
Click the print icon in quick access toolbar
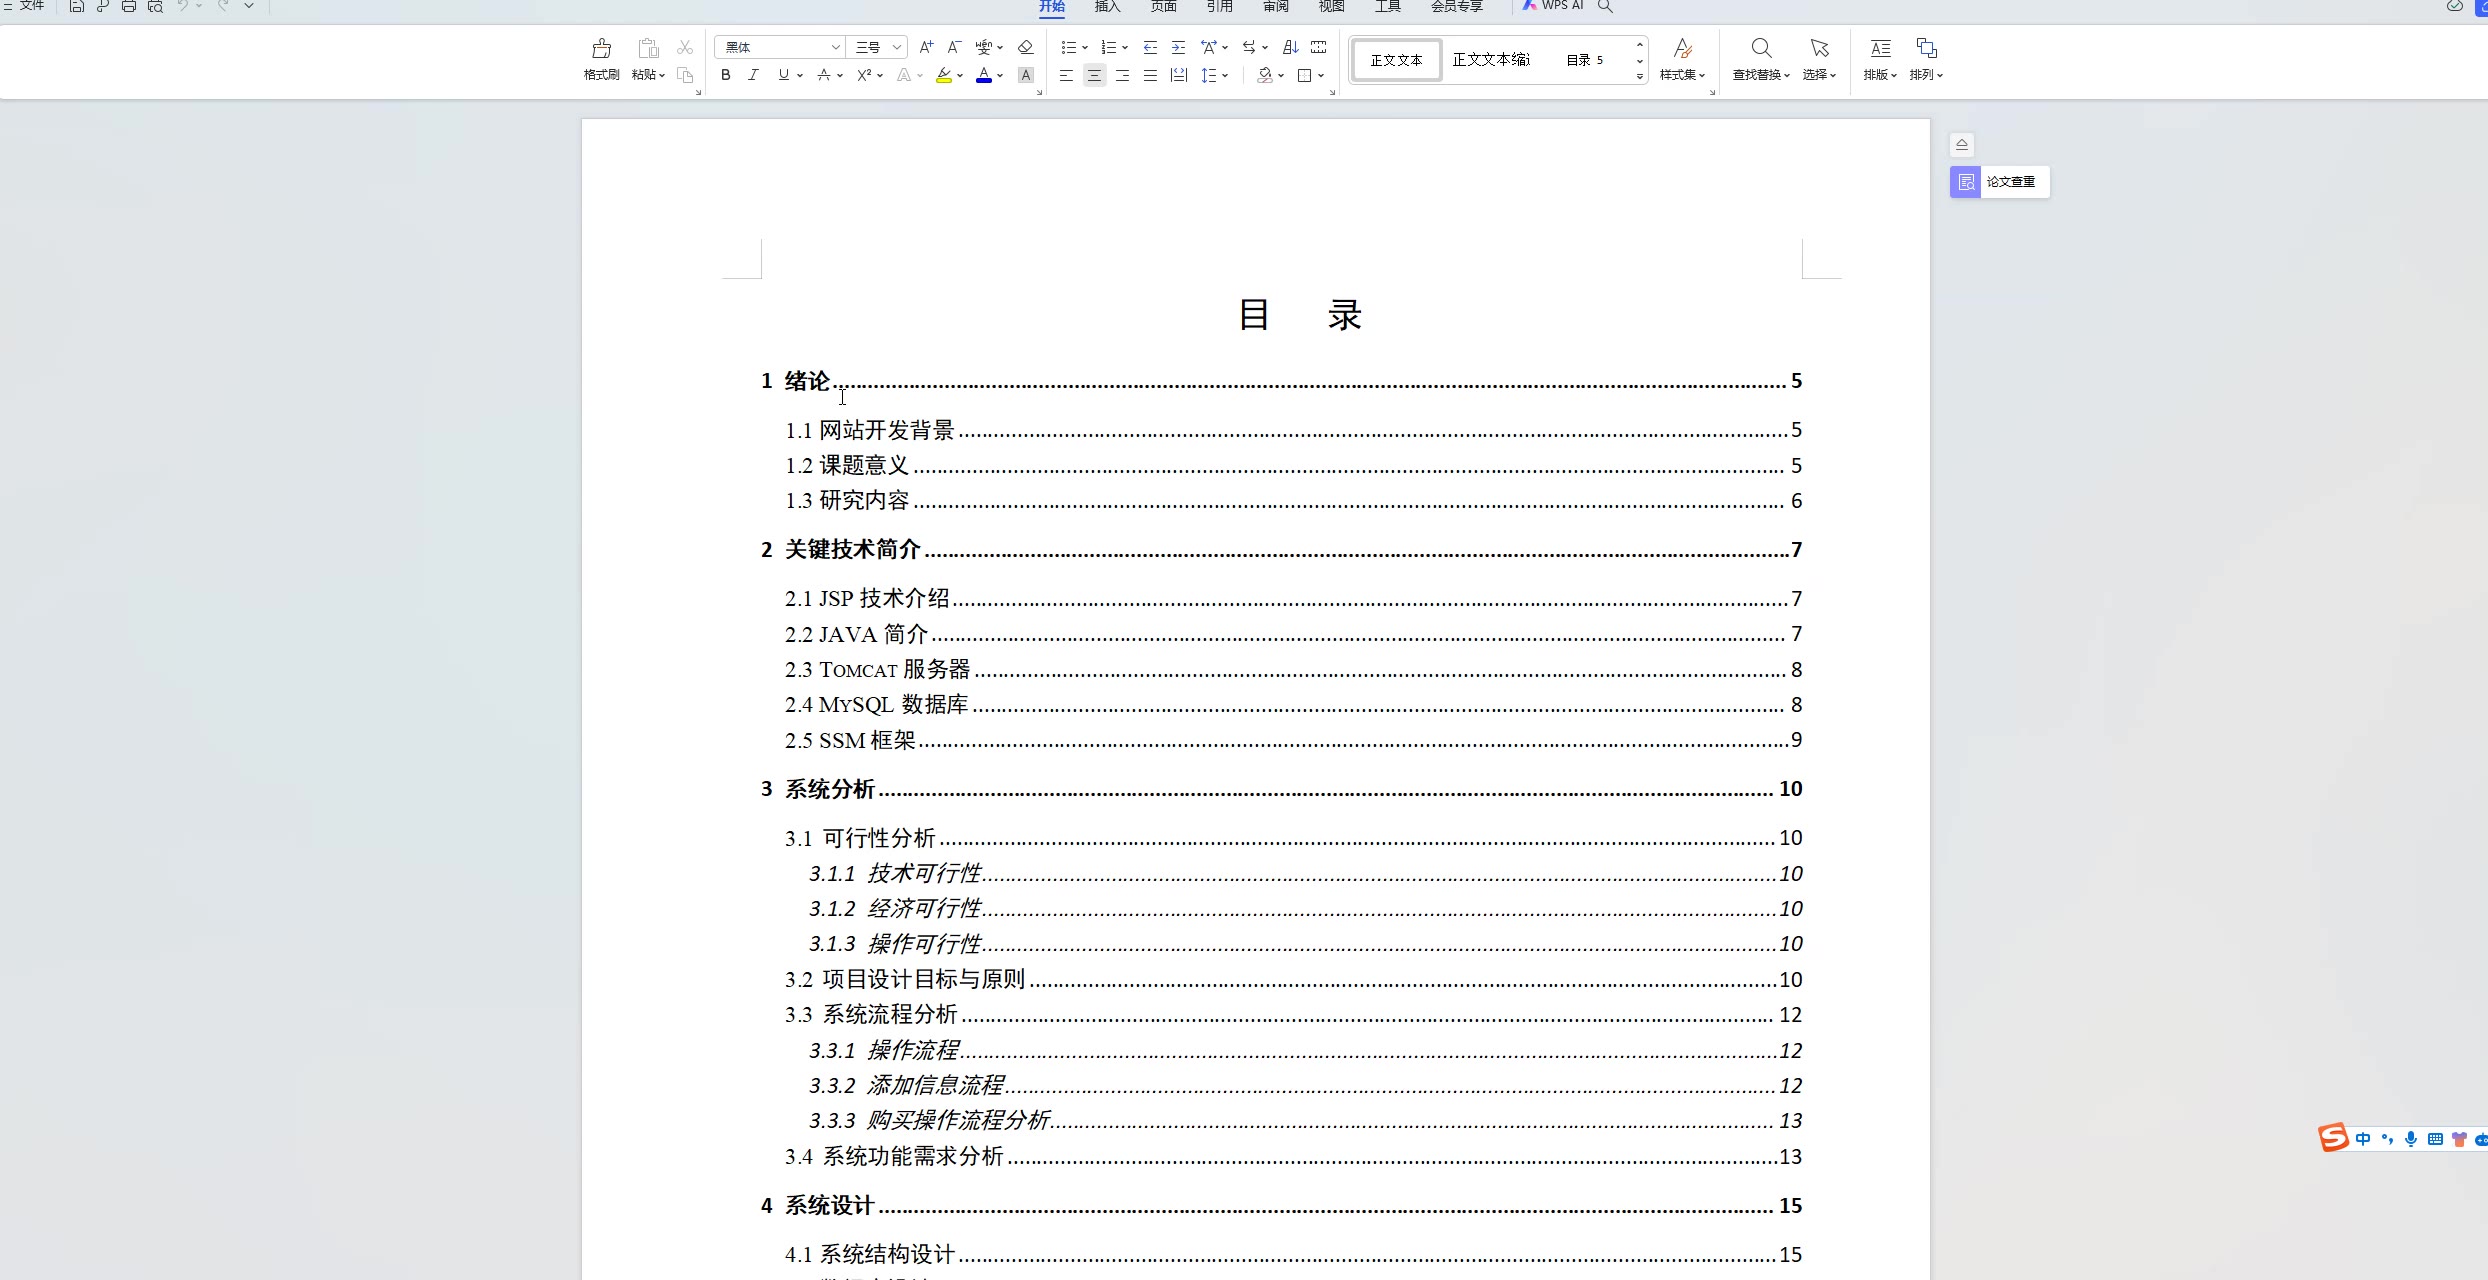pos(128,6)
